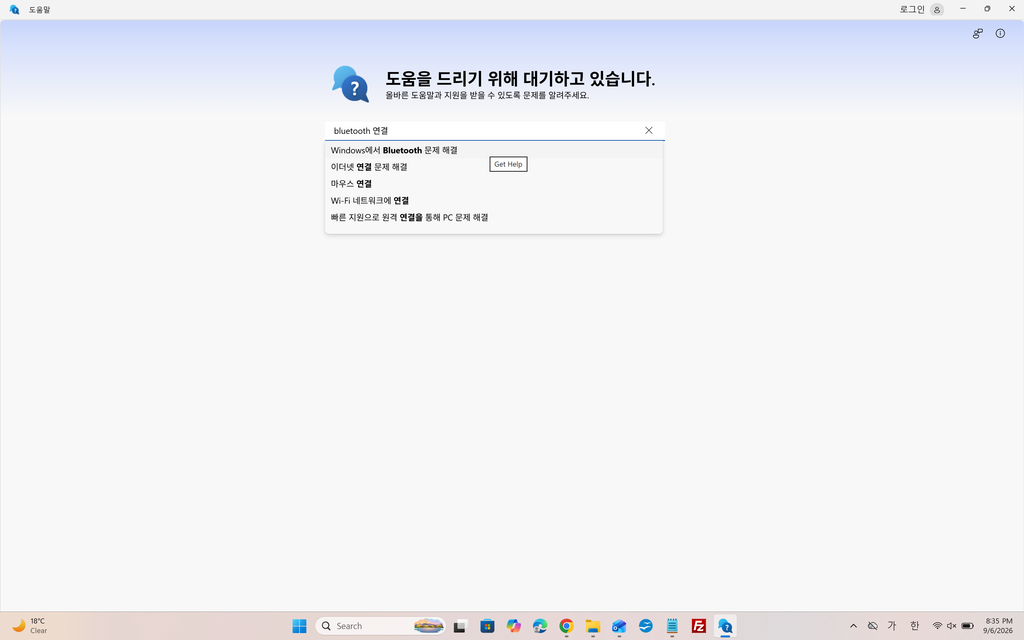Click the 가 IME indicator in tray

(892, 626)
